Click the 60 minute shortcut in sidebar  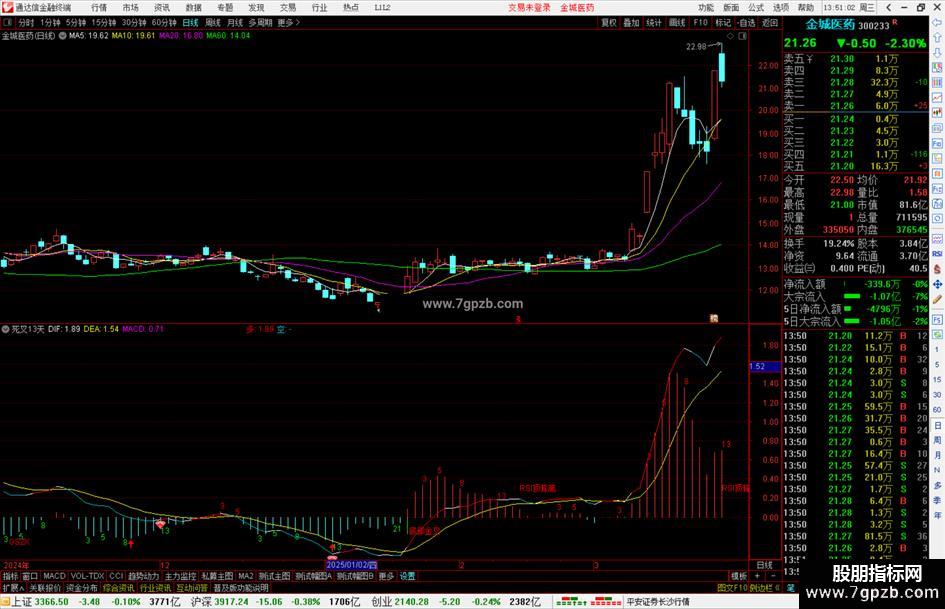(x=937, y=410)
